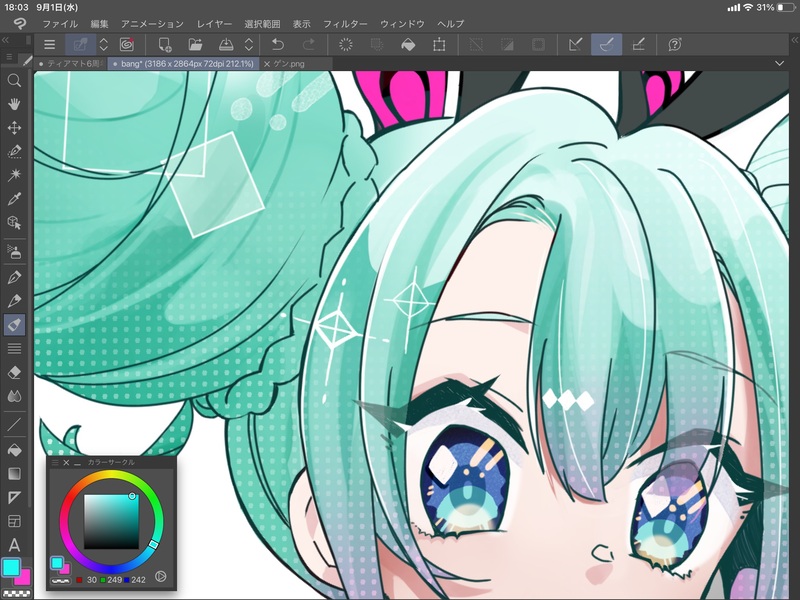Screen dimensions: 800x600
Task: Save the document with save icon
Action: (x=226, y=45)
